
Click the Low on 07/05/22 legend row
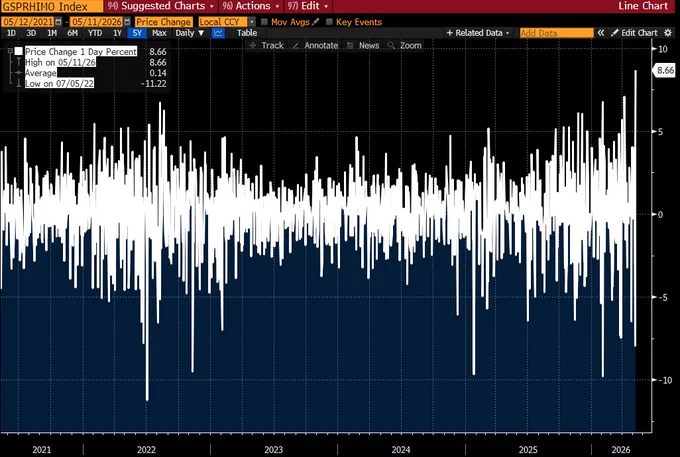59,83
